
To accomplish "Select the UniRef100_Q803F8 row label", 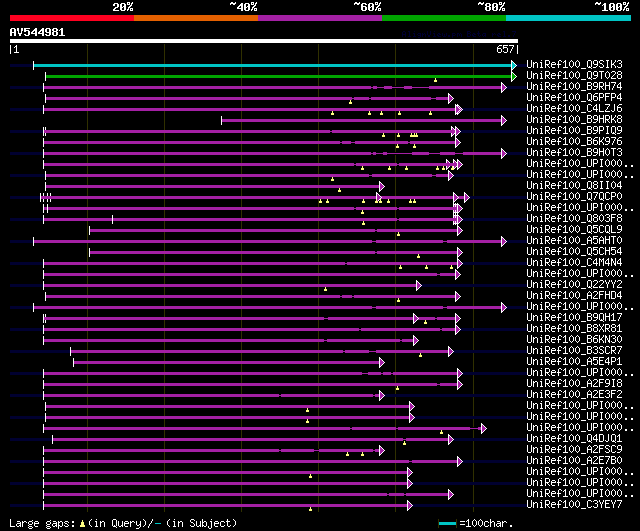I will click(x=574, y=219).
